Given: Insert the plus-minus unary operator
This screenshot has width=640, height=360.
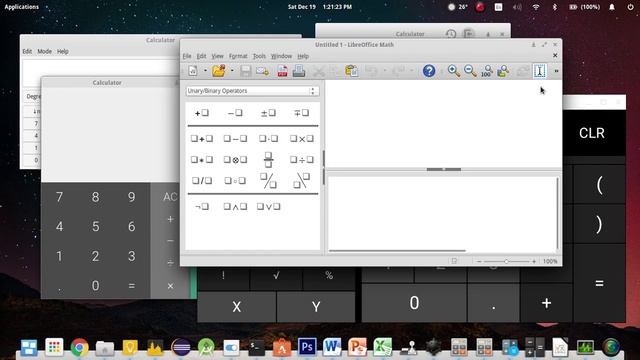Looking at the screenshot, I should point(268,113).
